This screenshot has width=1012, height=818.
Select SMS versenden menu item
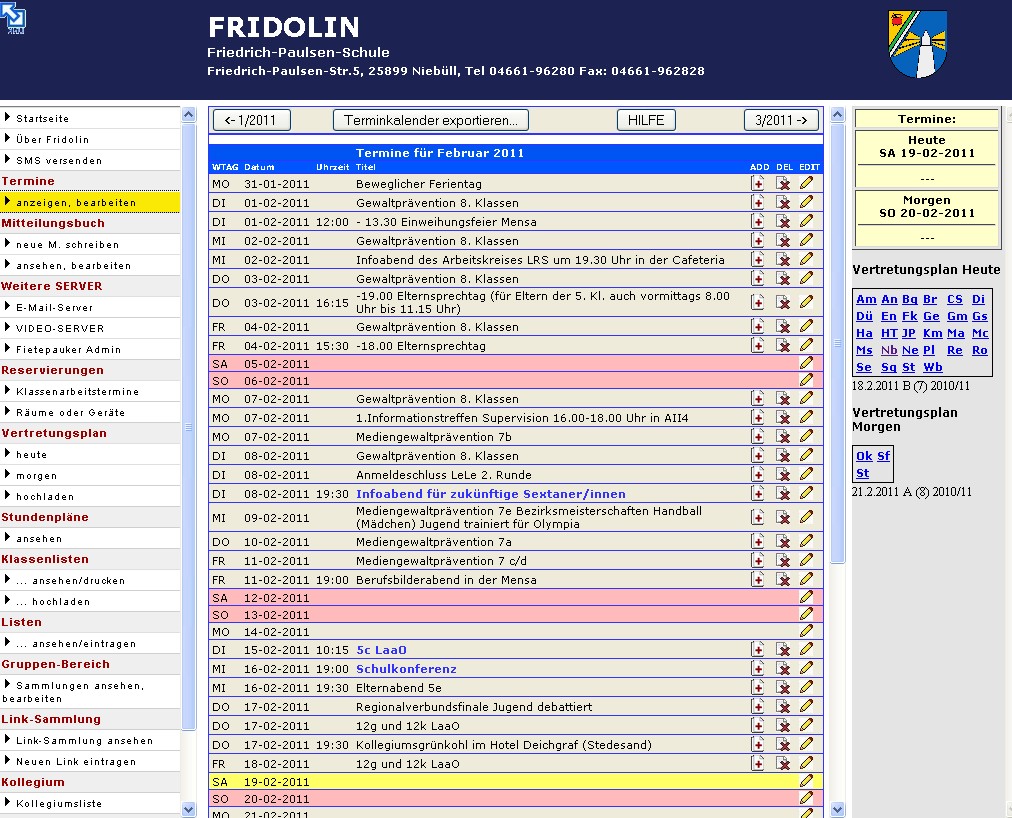tap(59, 160)
